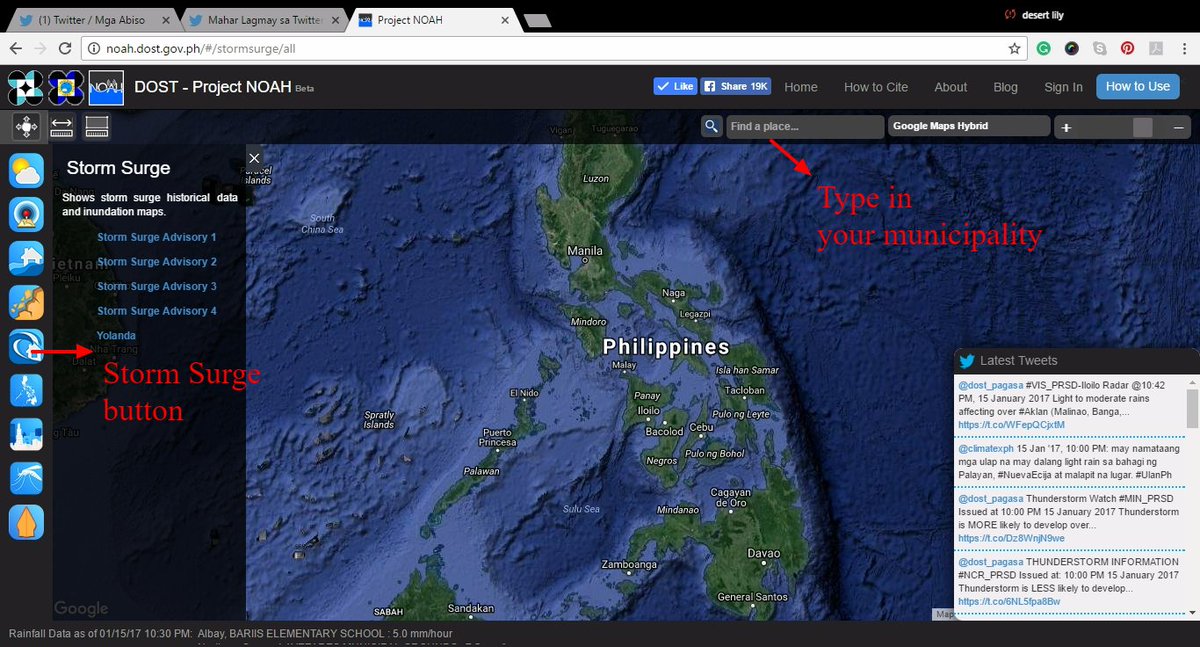
Task: Open Storm Surge Advisory 1
Action: pyautogui.click(x=157, y=237)
